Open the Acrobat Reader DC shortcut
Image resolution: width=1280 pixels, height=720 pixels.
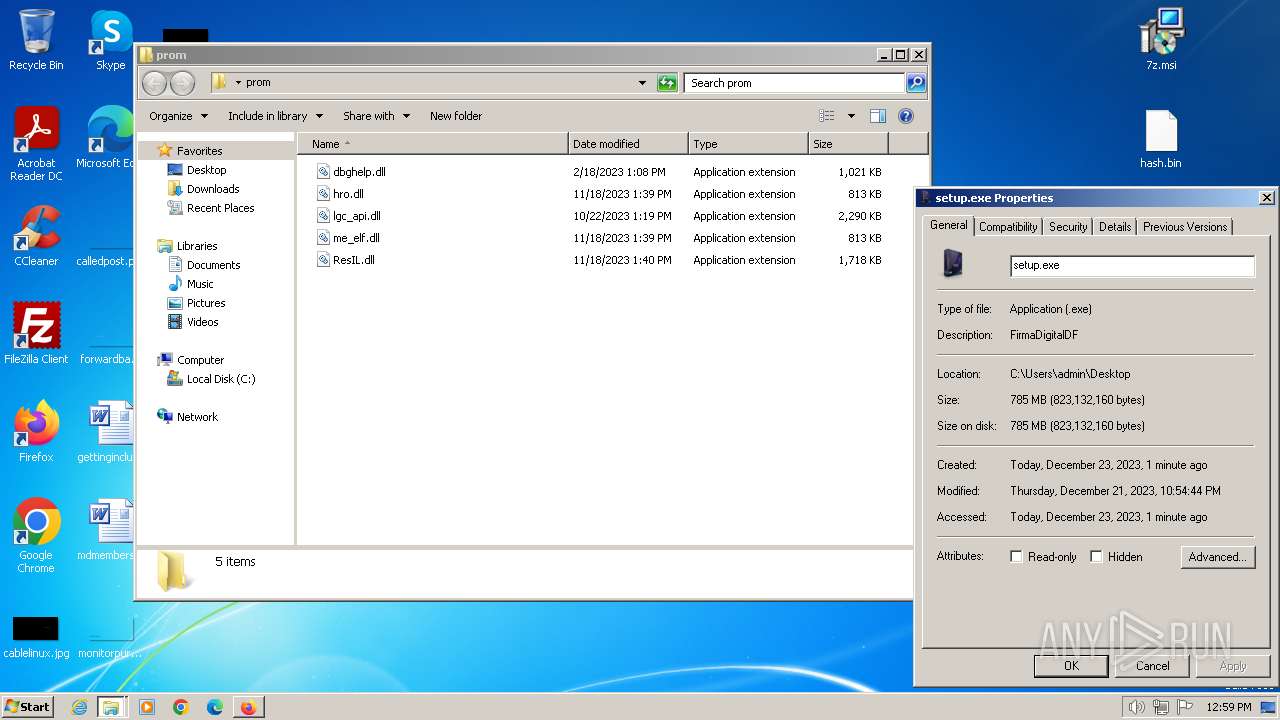point(36,143)
